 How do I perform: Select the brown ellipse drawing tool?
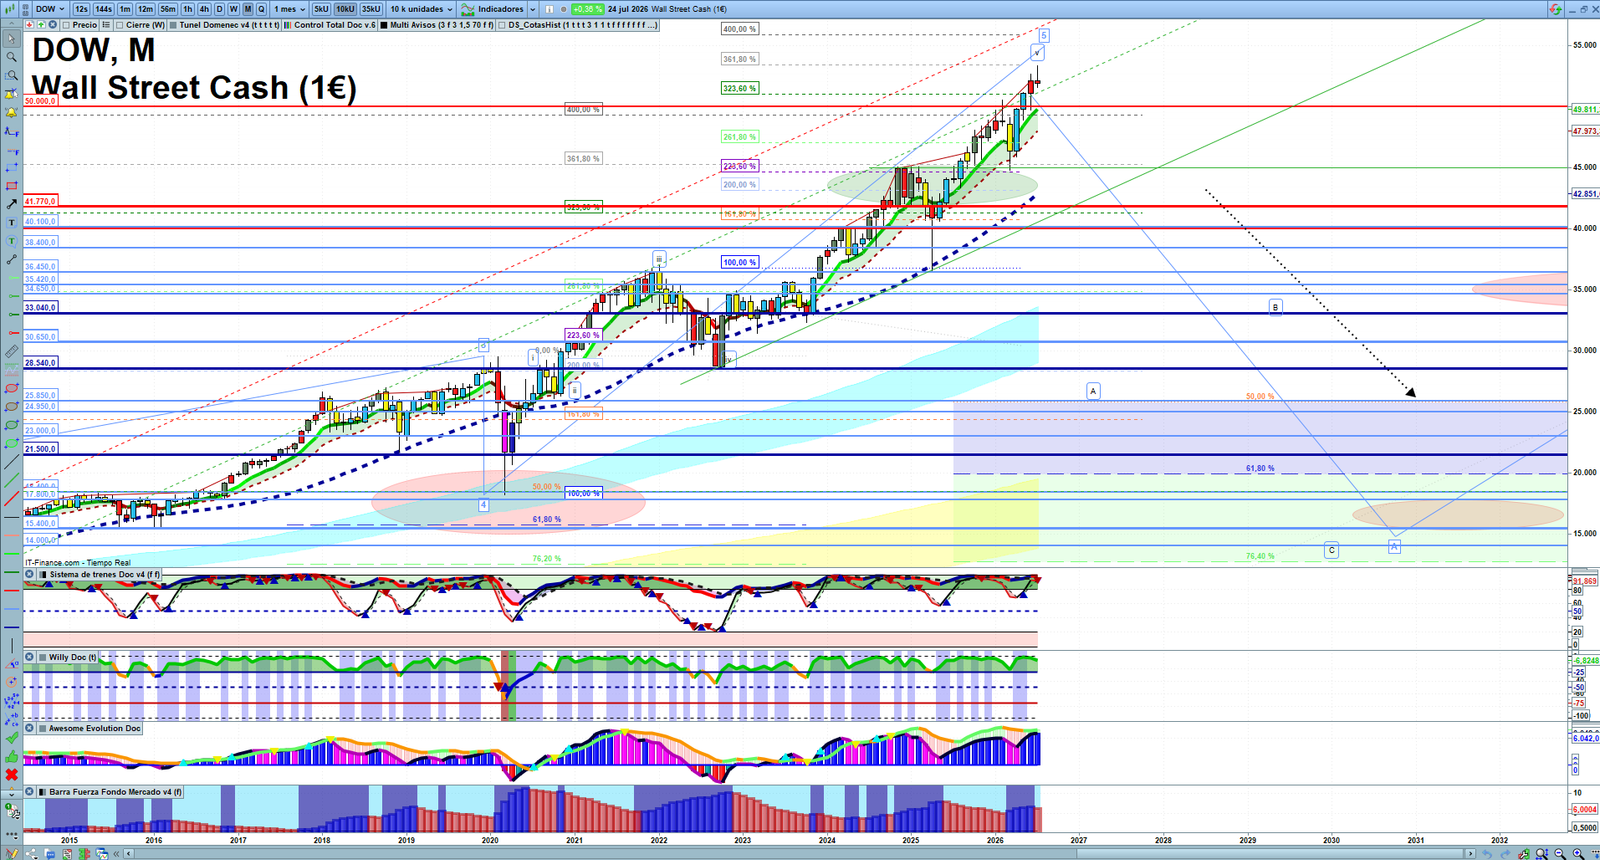click(x=11, y=406)
